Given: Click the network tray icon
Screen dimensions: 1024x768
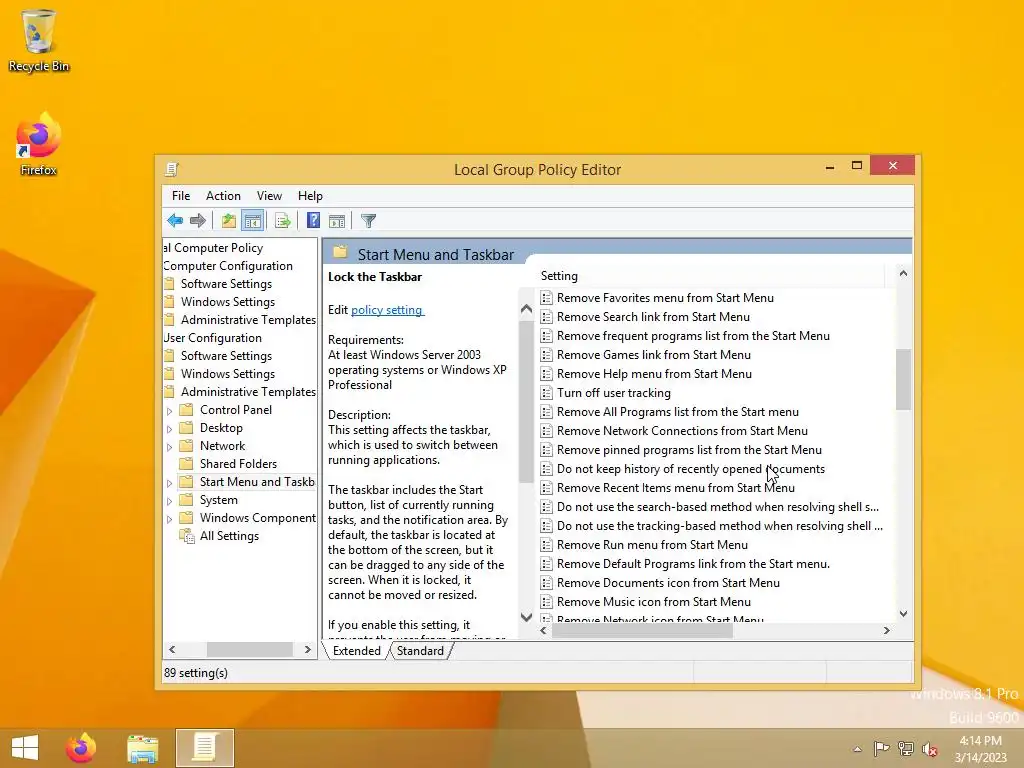Looking at the screenshot, I should [x=906, y=748].
